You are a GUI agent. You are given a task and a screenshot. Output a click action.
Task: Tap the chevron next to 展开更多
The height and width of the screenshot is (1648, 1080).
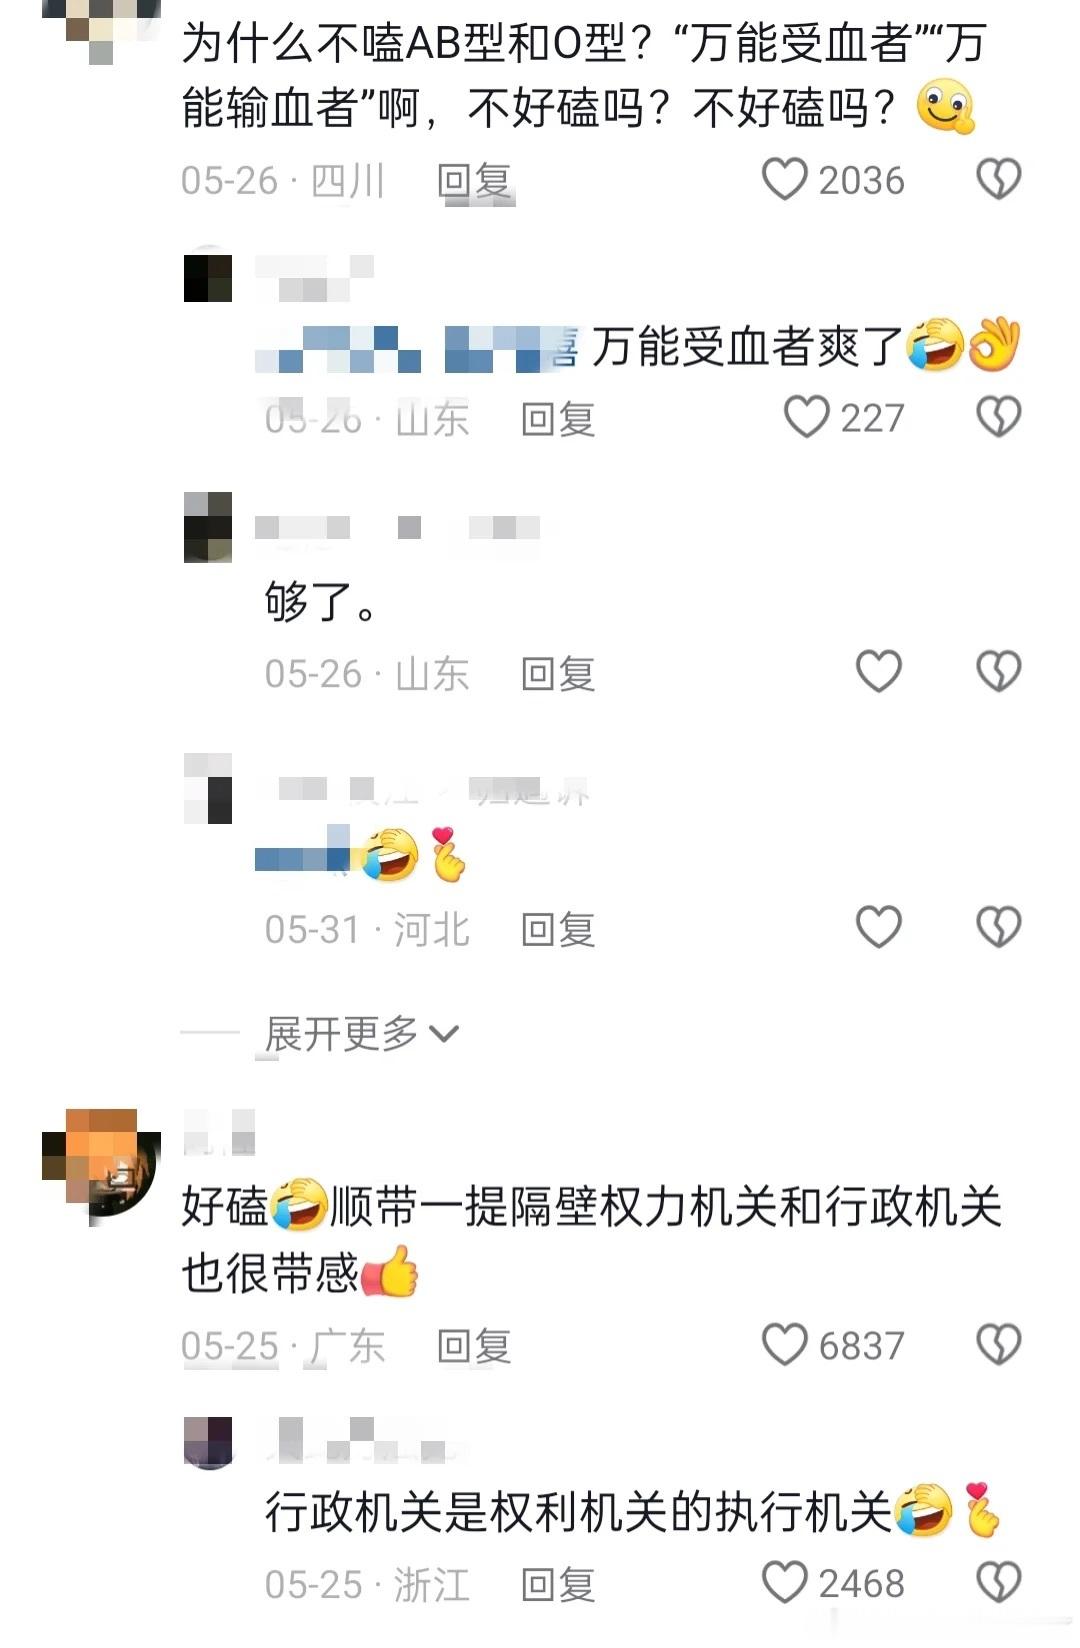click(x=443, y=1034)
